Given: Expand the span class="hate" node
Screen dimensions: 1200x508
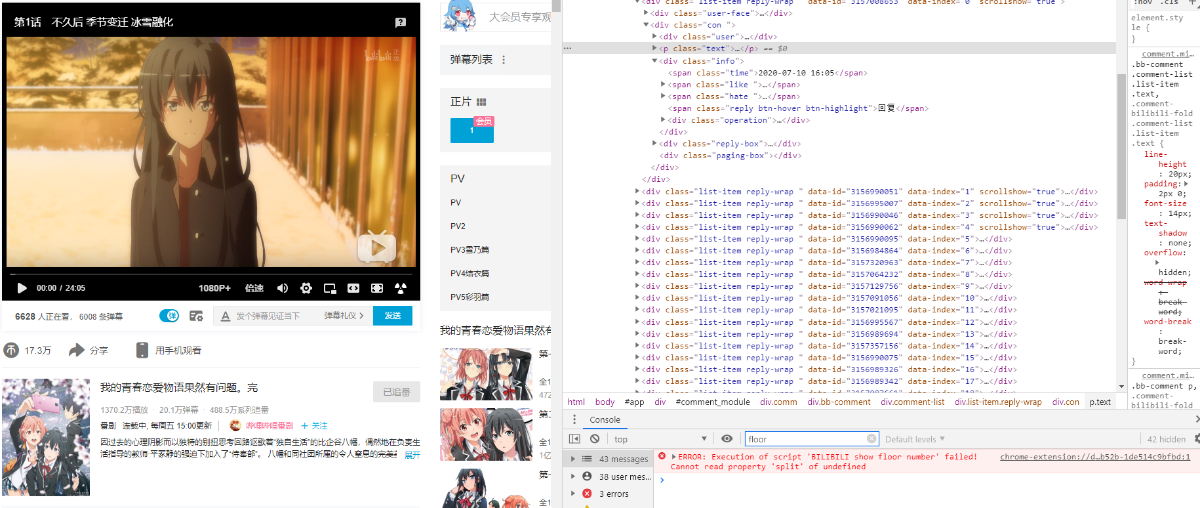Looking at the screenshot, I should 664,96.
